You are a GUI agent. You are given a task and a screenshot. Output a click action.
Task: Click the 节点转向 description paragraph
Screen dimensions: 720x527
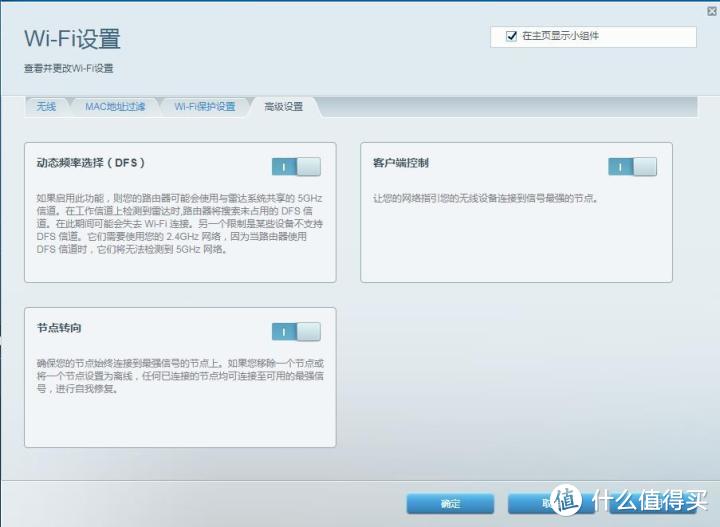[x=180, y=376]
